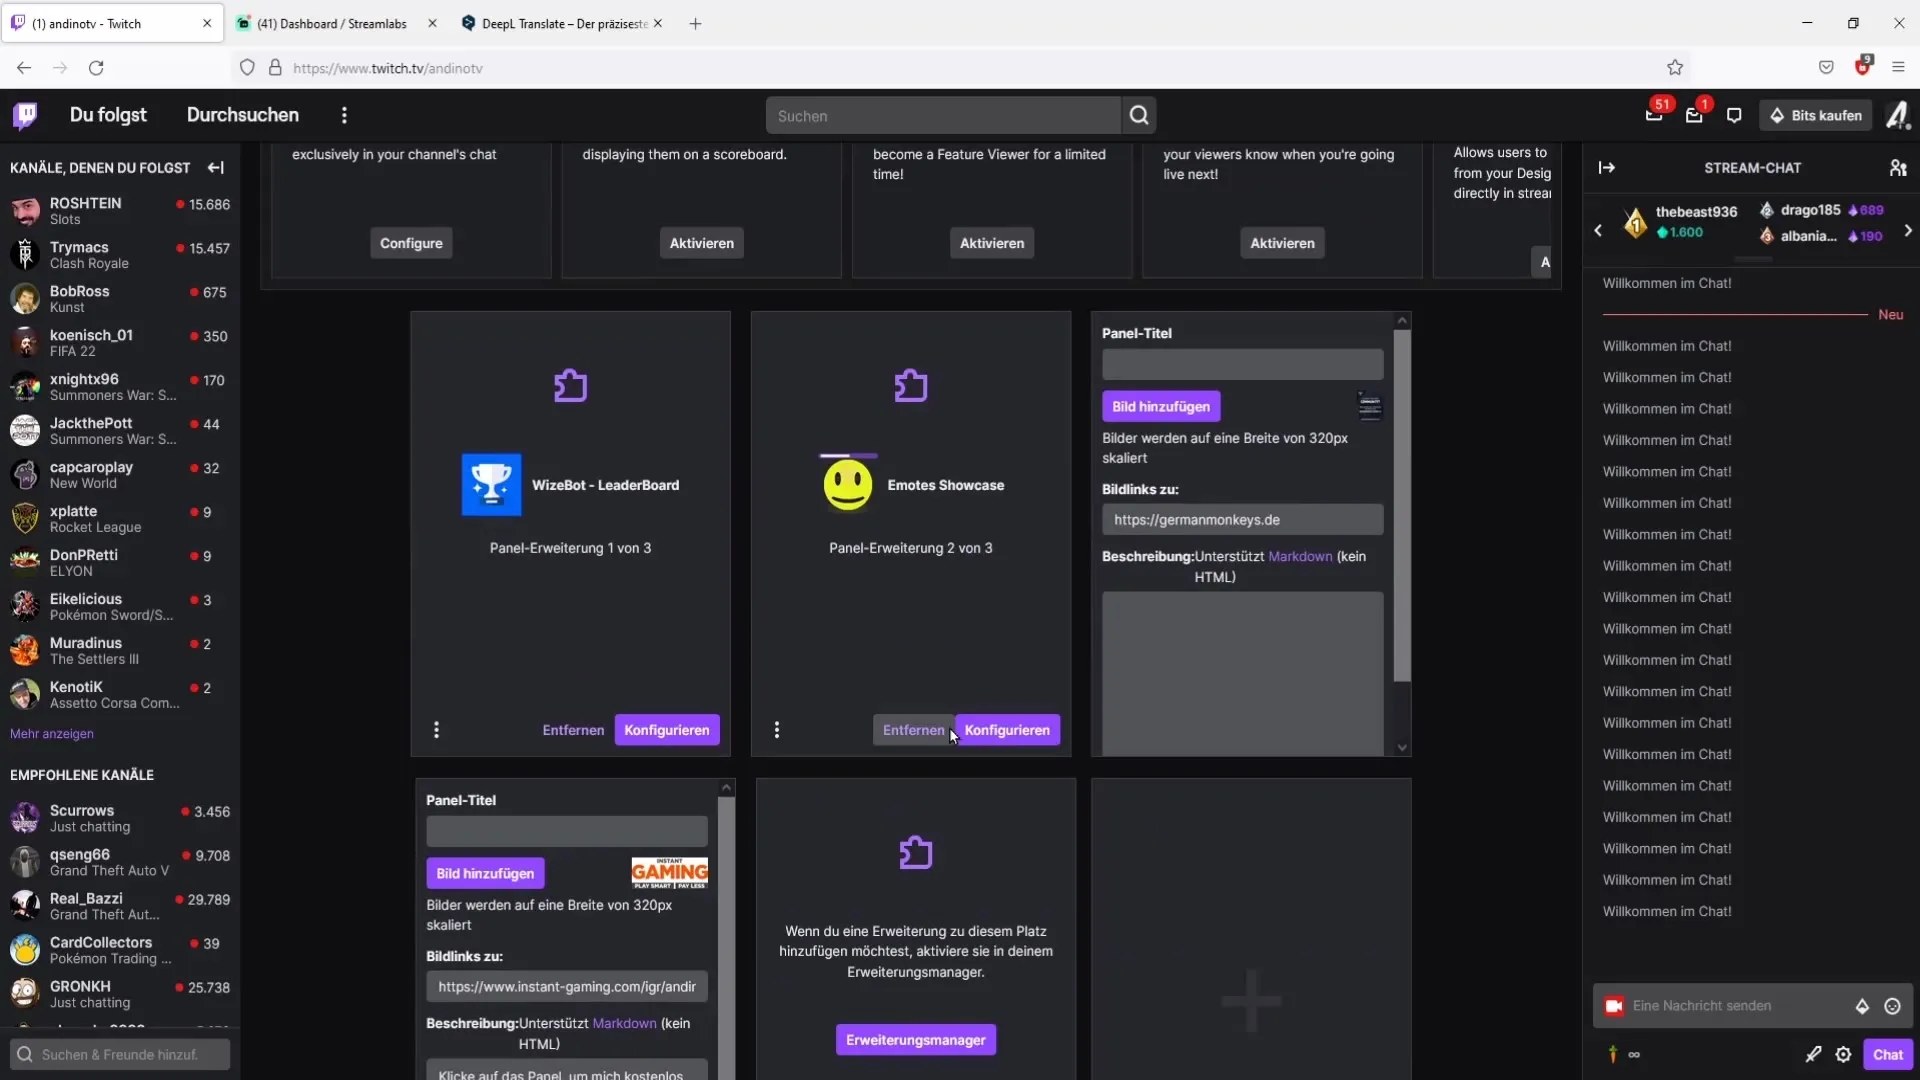The width and height of the screenshot is (1920, 1080).
Task: Click the Suchen search field
Action: point(943,116)
